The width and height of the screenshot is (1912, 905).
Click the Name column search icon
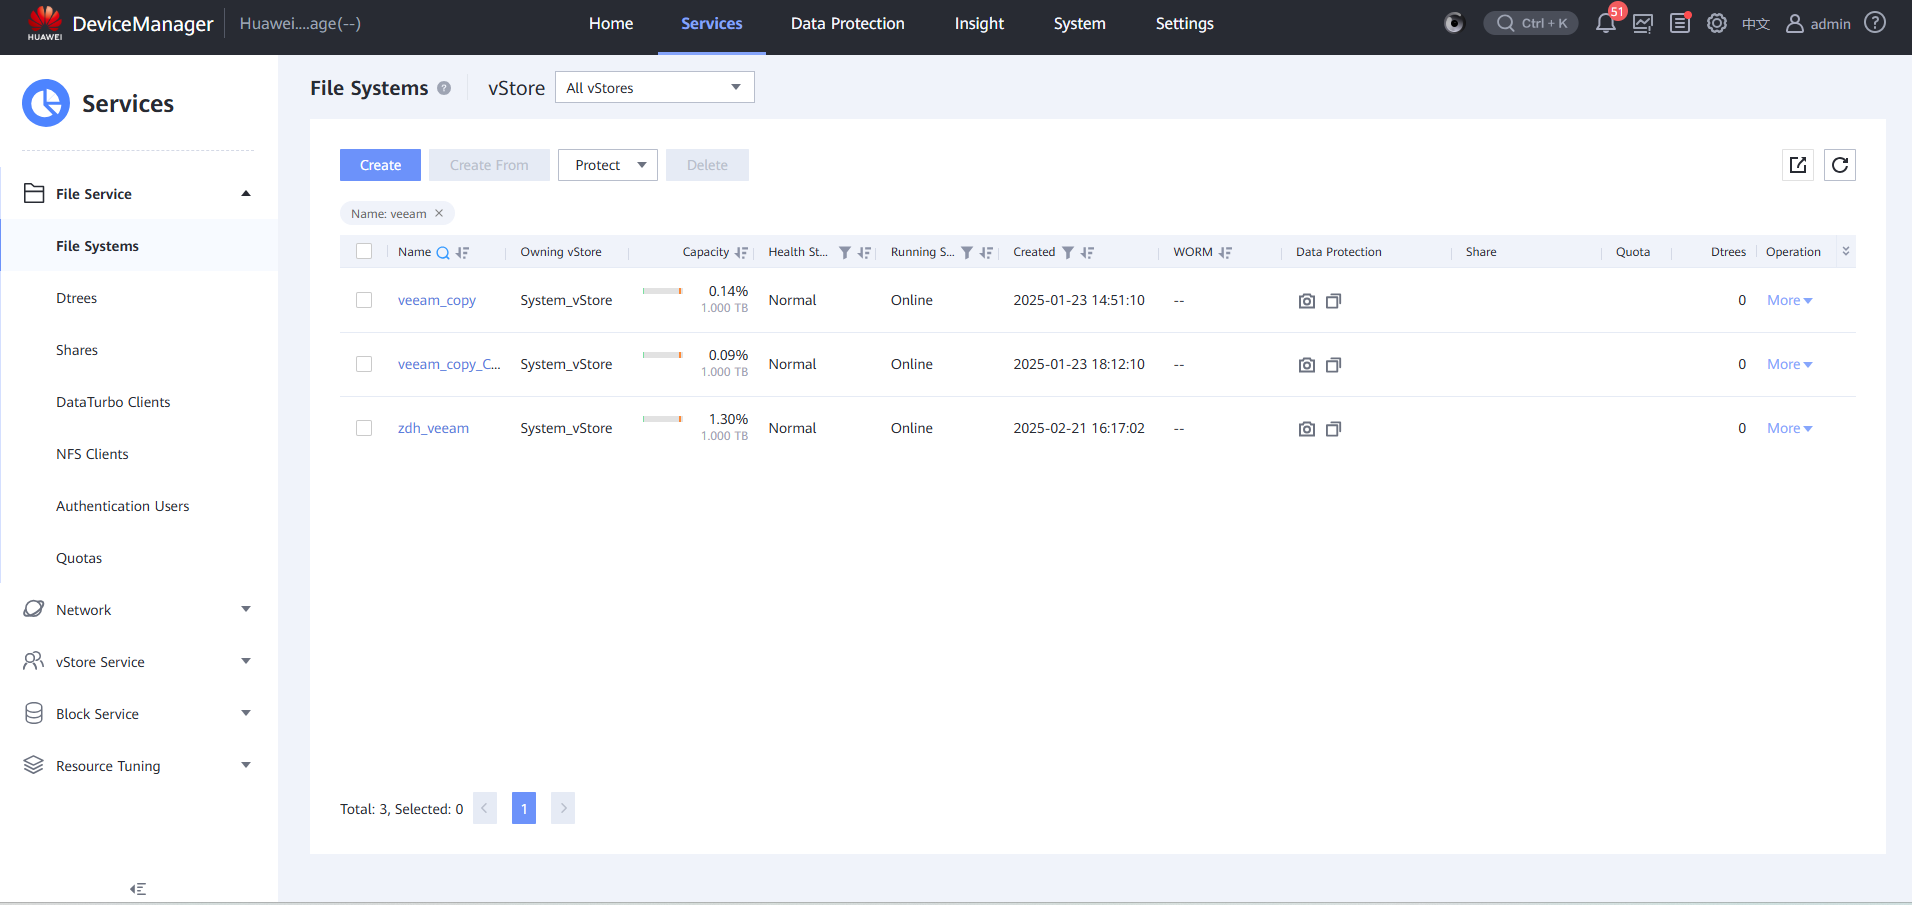tap(443, 253)
